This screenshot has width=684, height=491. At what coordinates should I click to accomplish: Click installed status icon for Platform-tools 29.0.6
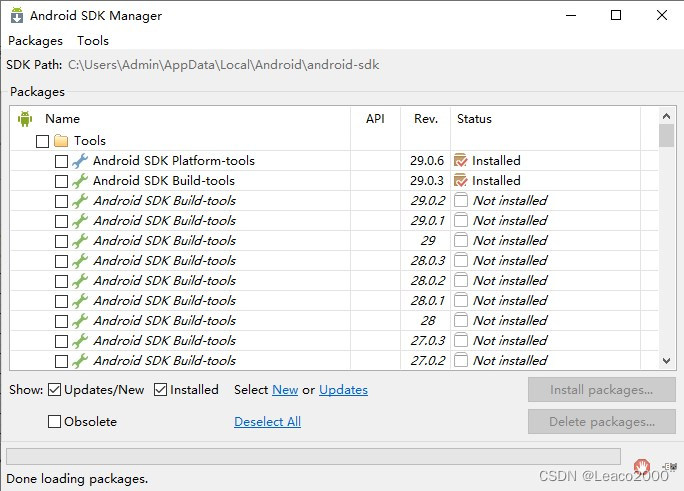point(461,160)
